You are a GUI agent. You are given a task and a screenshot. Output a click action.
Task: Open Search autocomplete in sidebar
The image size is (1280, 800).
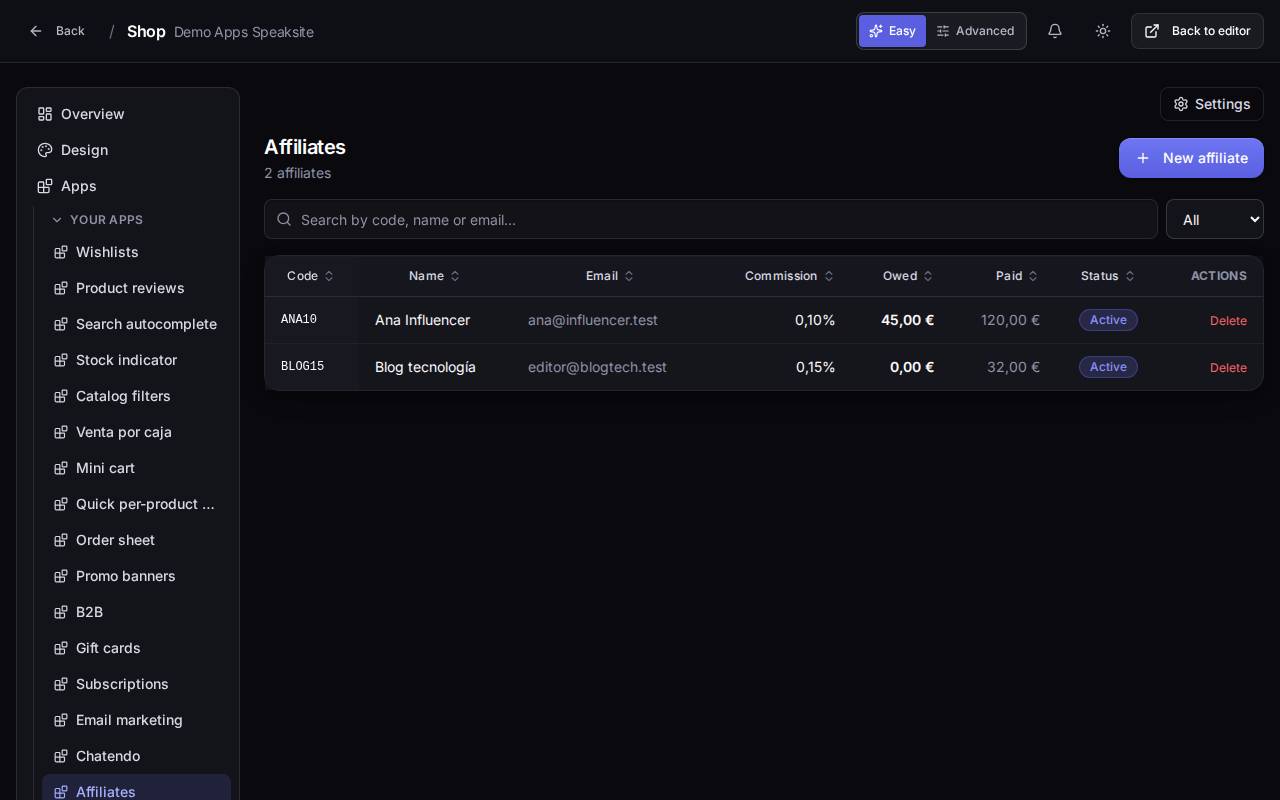tap(136, 324)
